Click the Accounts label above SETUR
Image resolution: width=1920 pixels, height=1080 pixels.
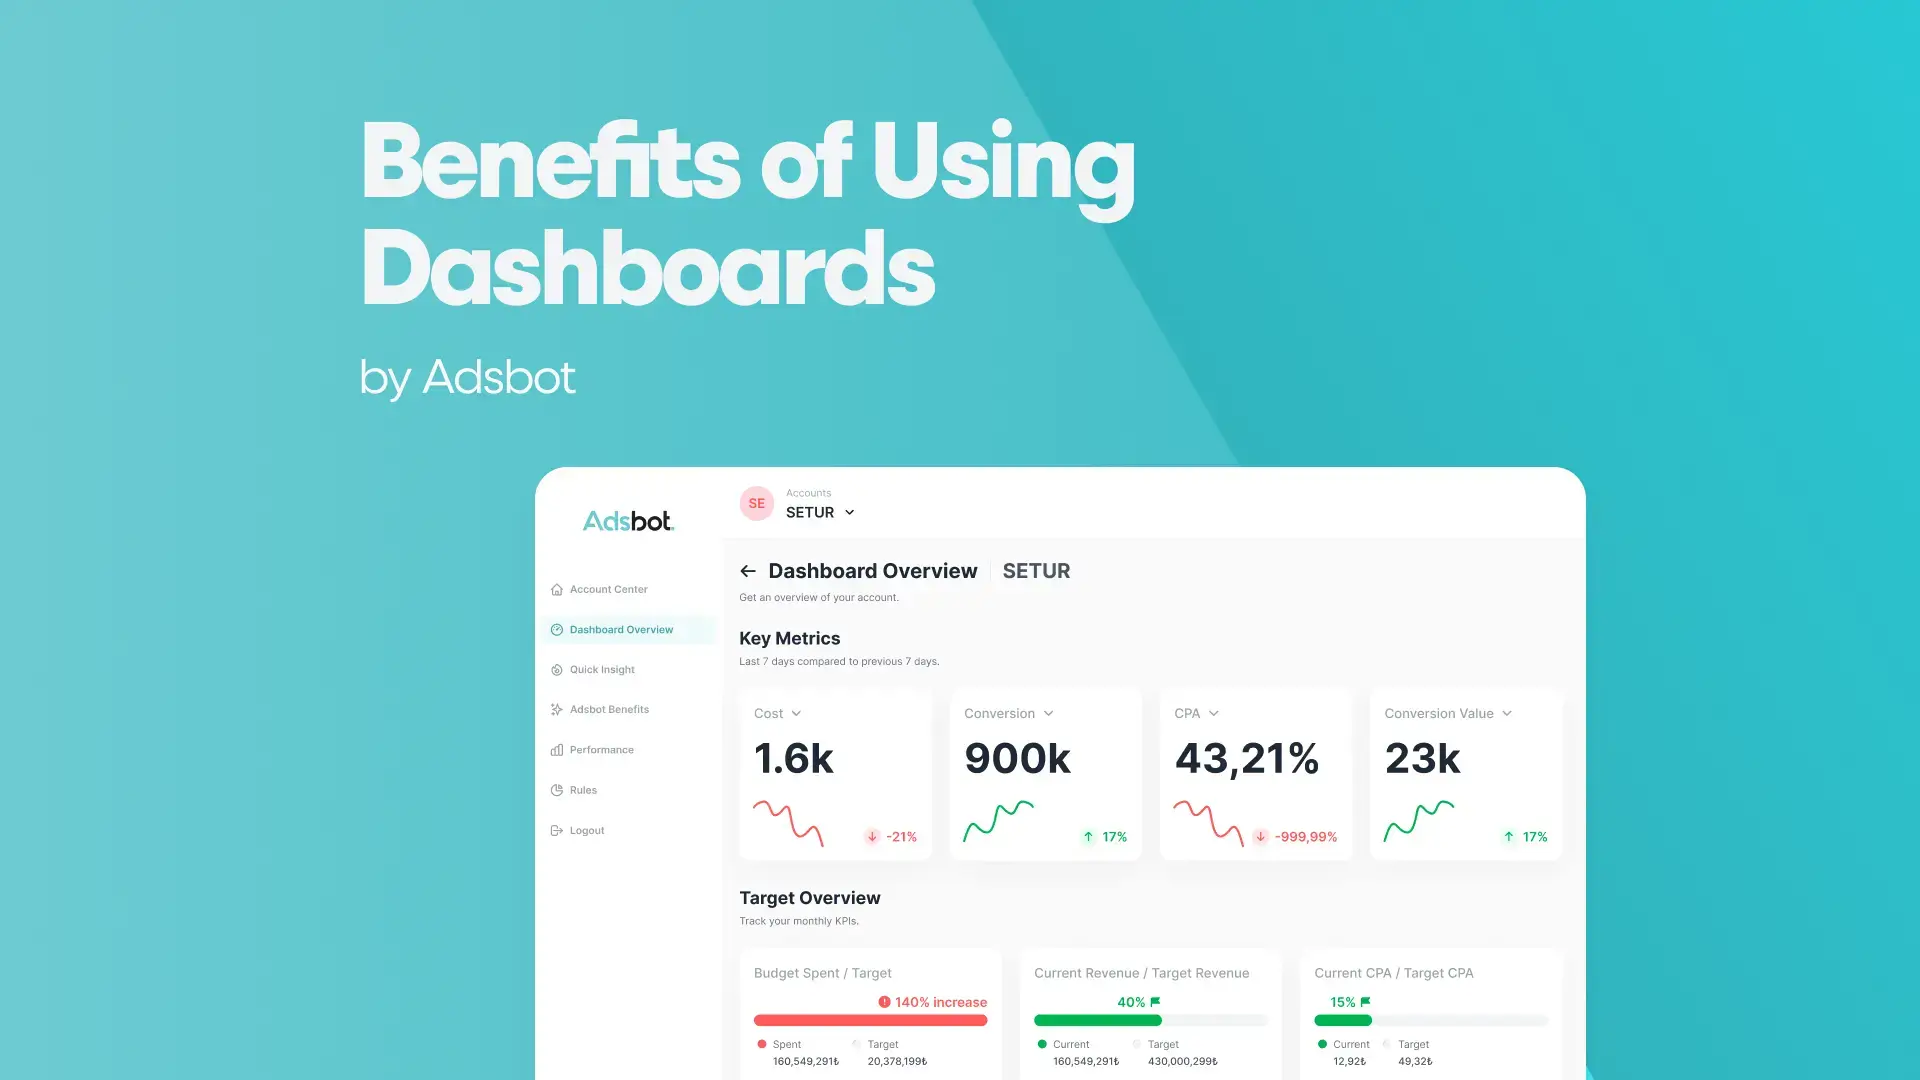click(x=807, y=492)
